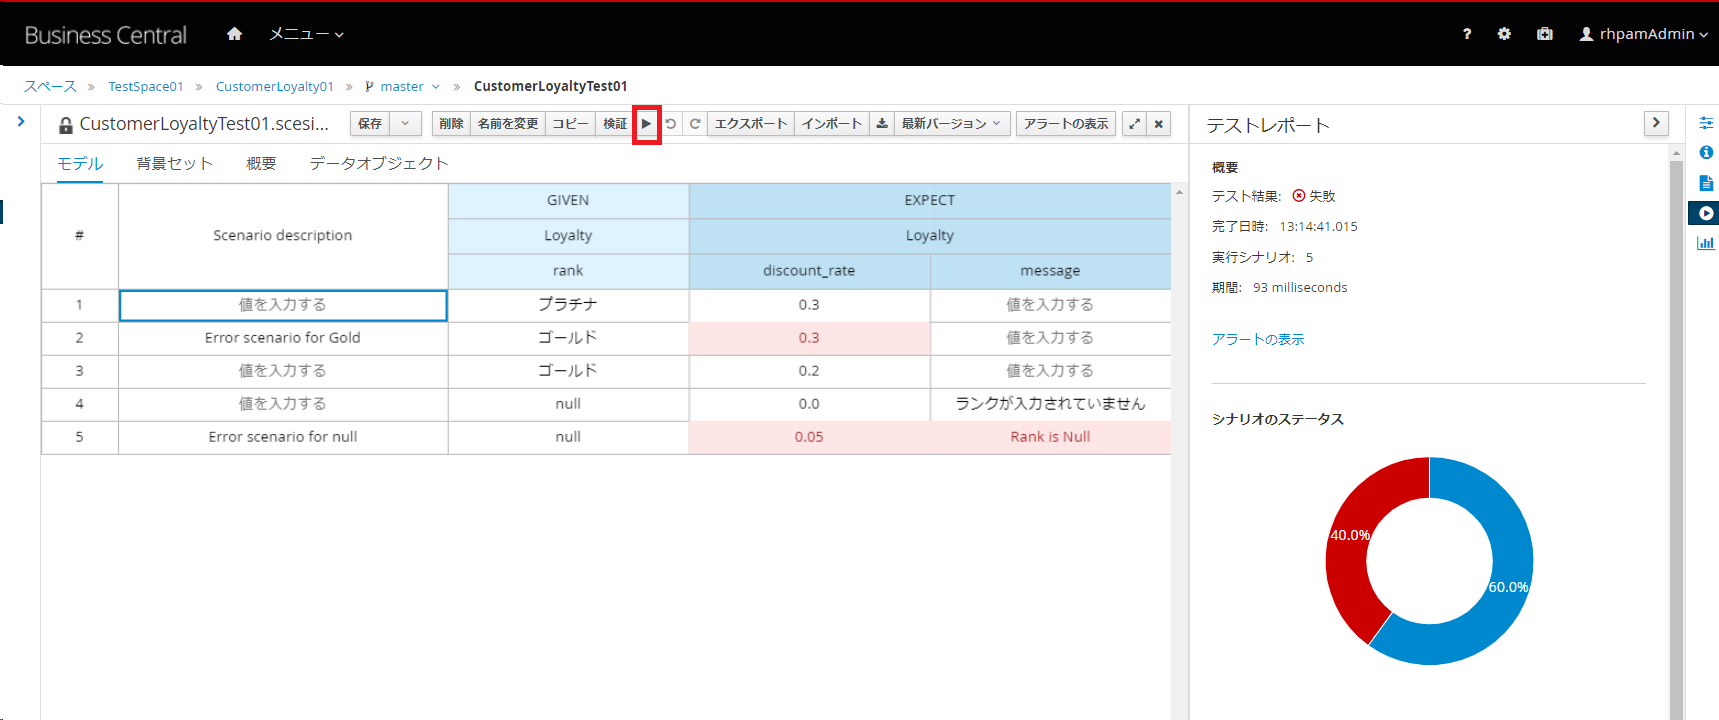
Task: Click the コピー button
Action: point(570,124)
